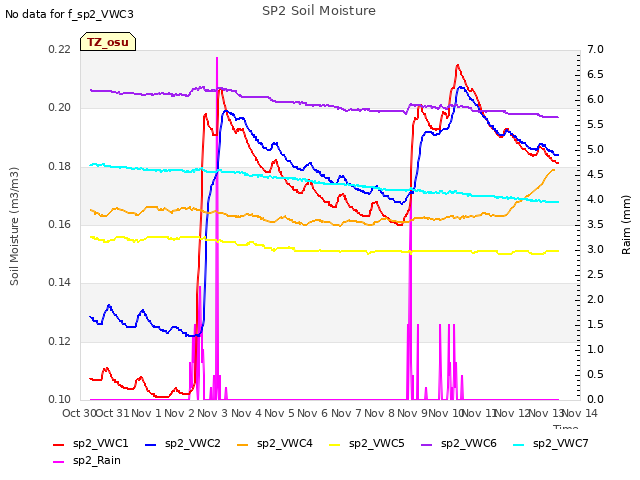This screenshot has width=640, height=480.
Task: Click the Nov 6 x-axis tick label
Action: click(312, 413)
